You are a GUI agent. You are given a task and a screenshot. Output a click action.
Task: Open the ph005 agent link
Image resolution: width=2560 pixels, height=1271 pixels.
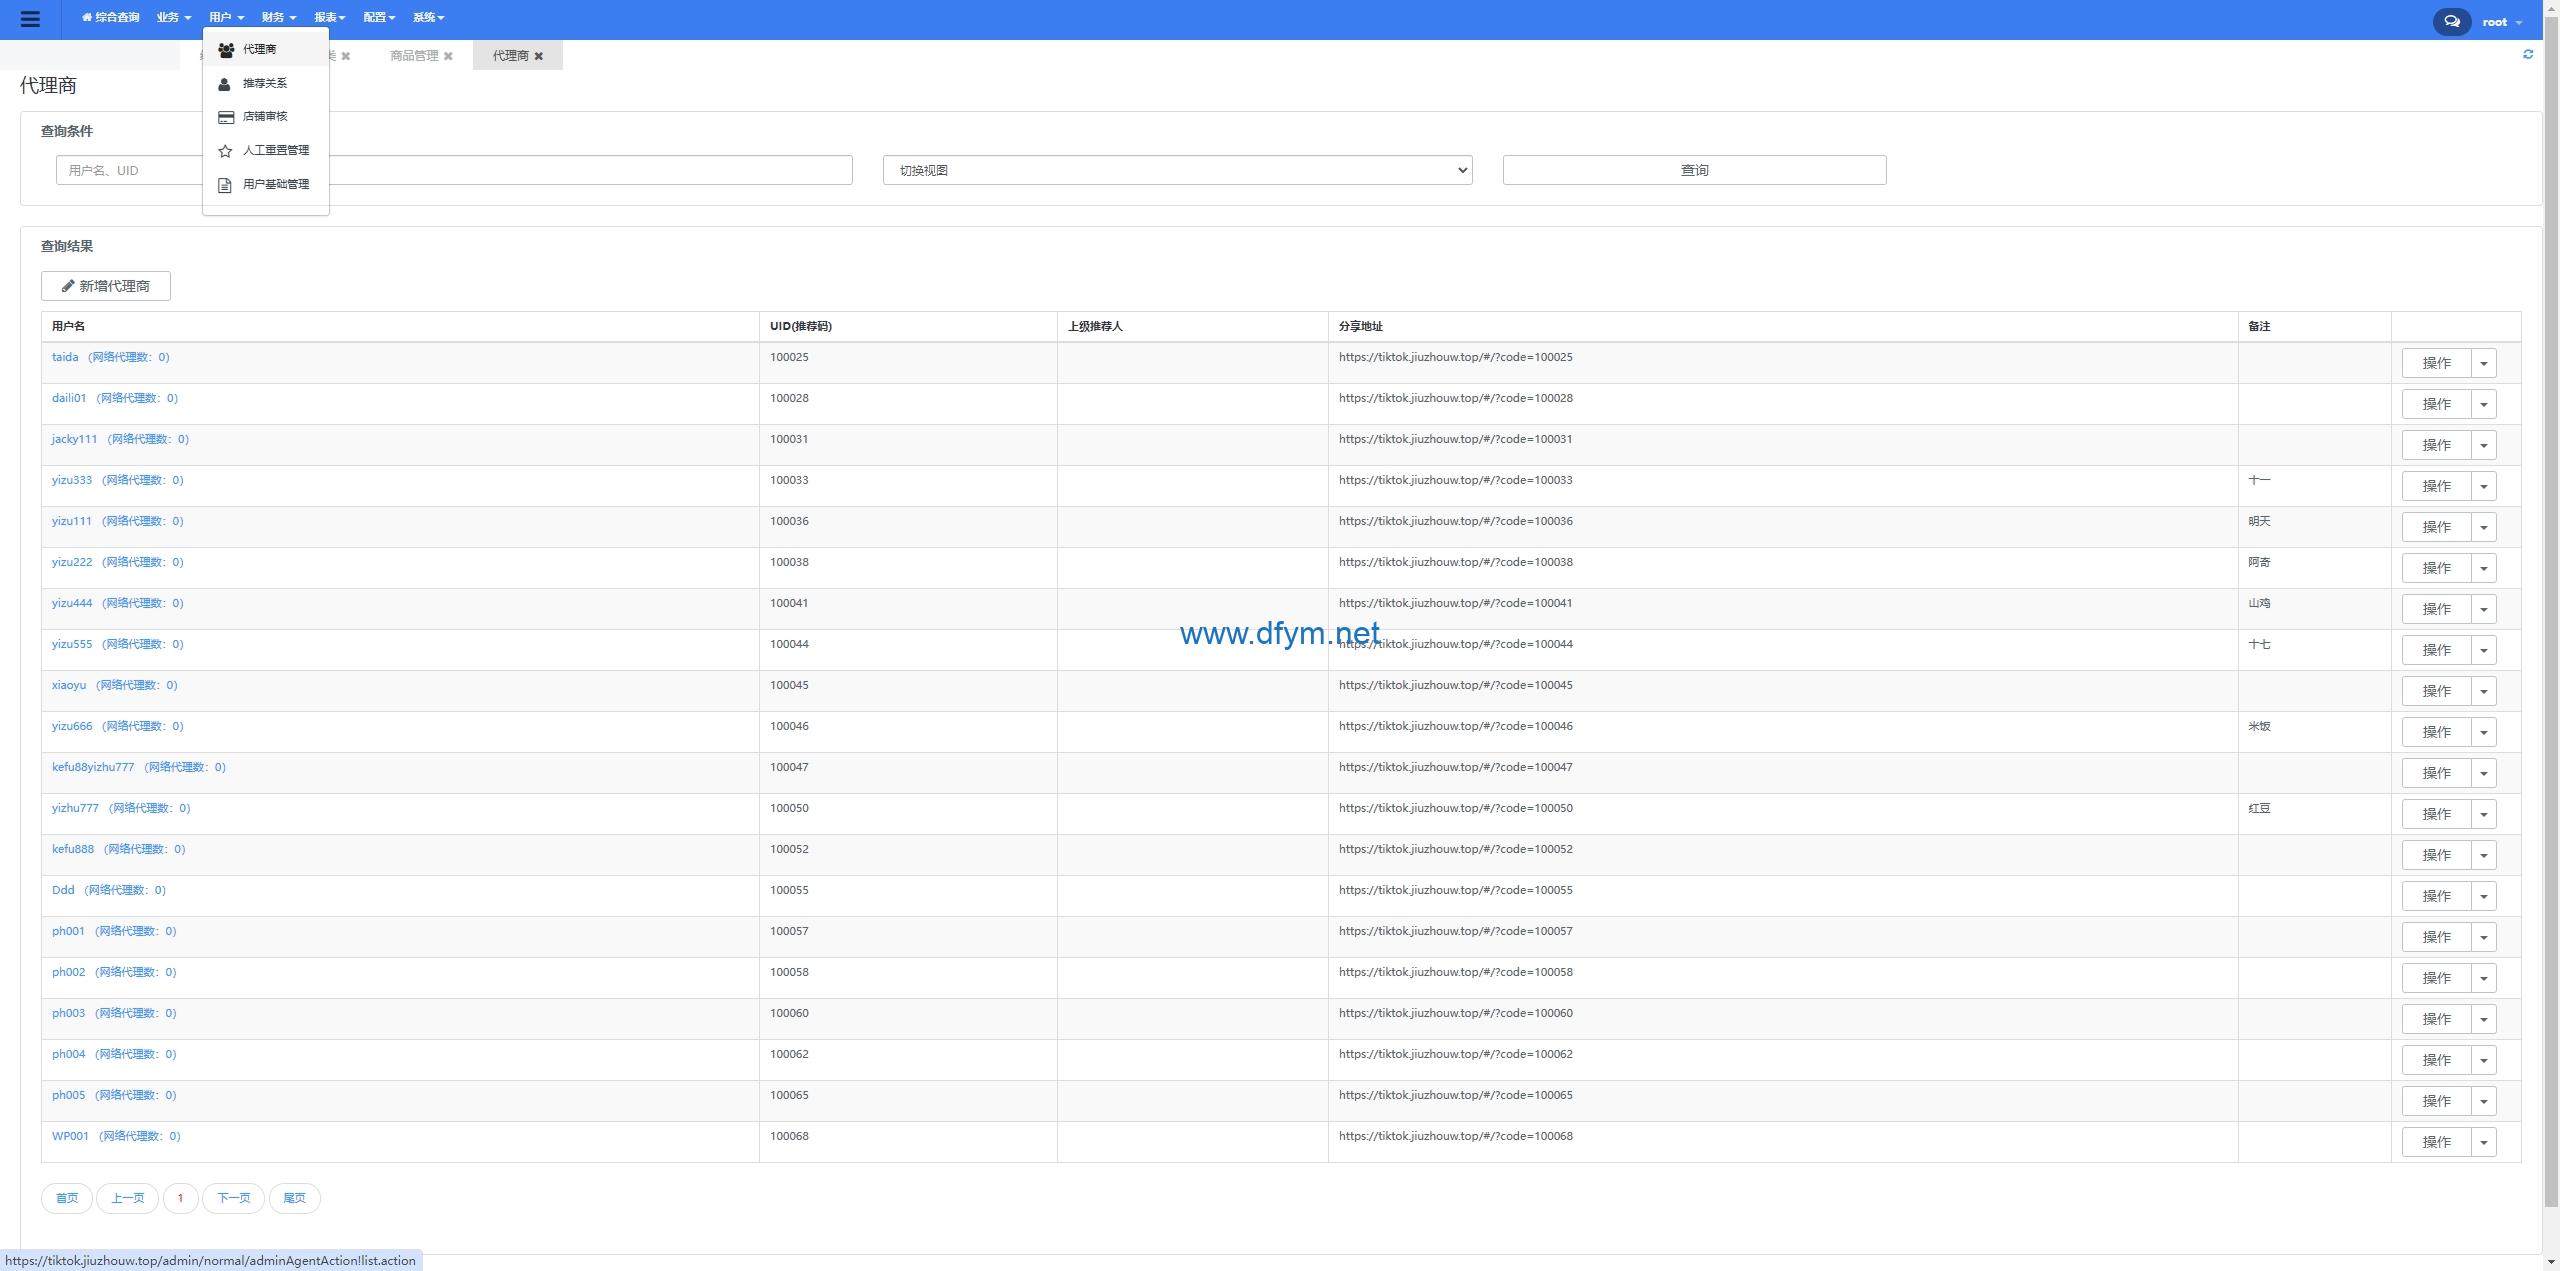click(x=113, y=1095)
